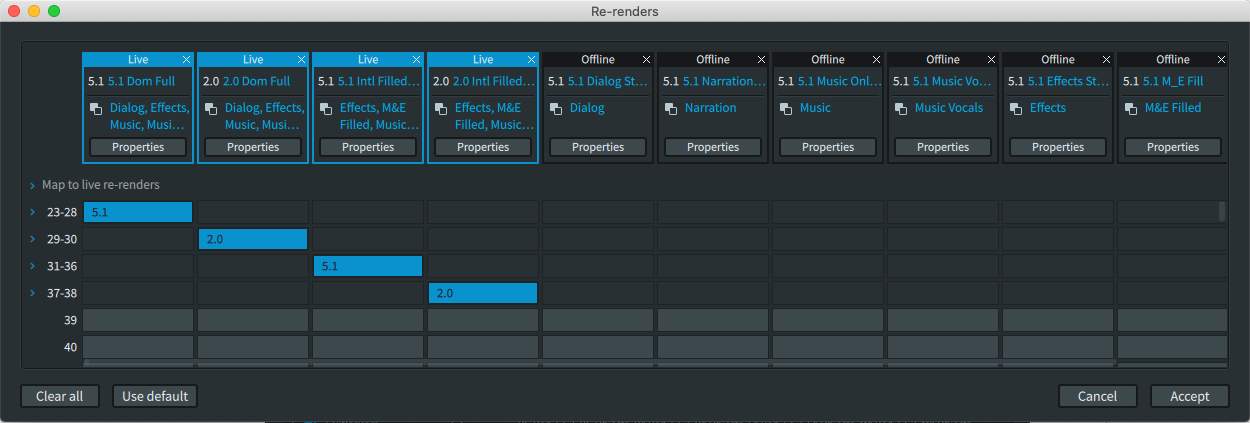This screenshot has width=1250, height=423.
Task: Click the stems icon next to Music Vocals
Action: [900, 109]
